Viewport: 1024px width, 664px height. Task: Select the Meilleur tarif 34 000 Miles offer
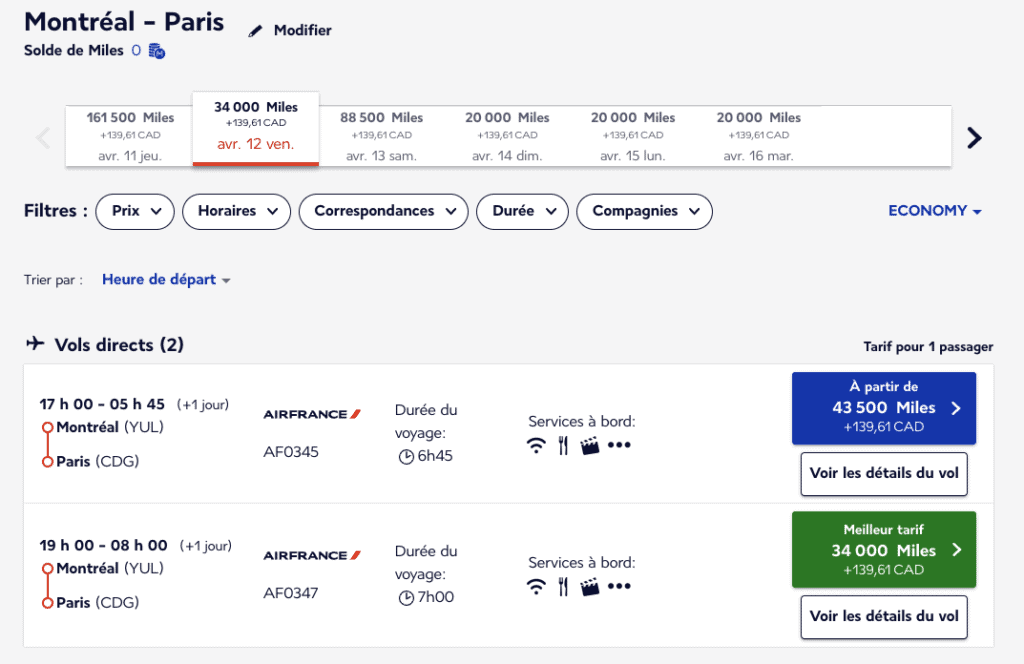[x=883, y=549]
